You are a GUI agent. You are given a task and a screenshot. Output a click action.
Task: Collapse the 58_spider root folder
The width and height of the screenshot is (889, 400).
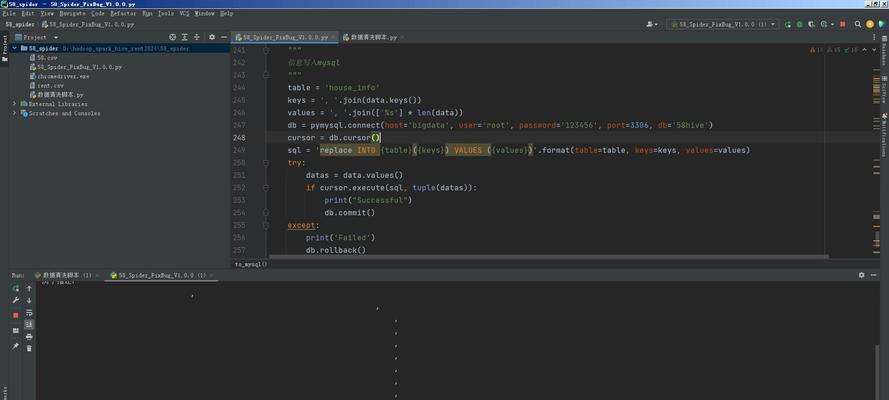point(14,49)
